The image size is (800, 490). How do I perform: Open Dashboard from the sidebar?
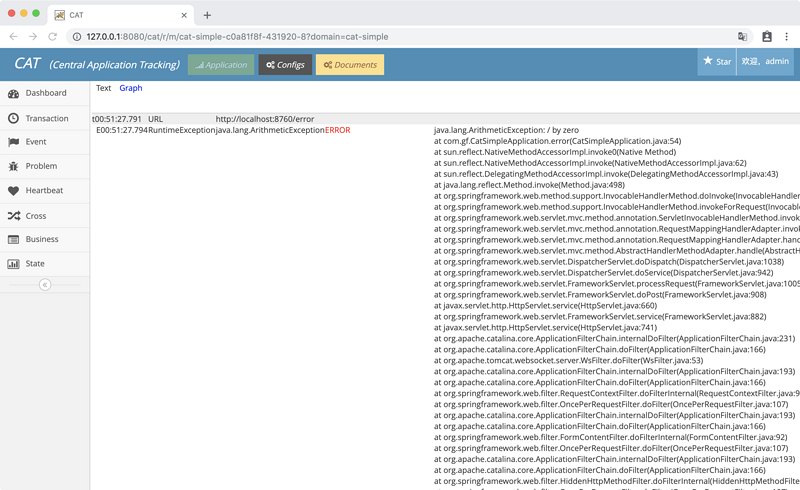pyautogui.click(x=46, y=93)
